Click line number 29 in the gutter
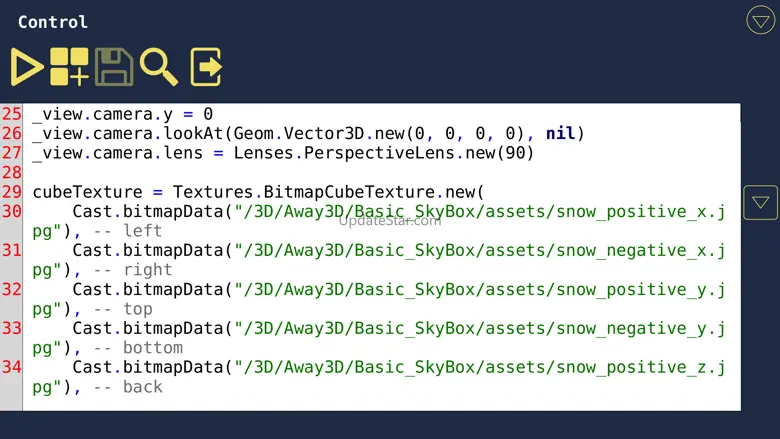Viewport: 780px width, 439px height. click(x=11, y=192)
